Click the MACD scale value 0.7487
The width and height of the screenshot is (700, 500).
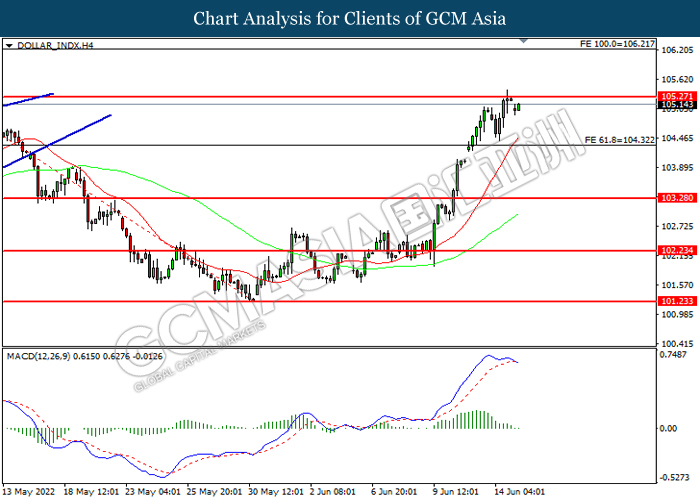673,354
